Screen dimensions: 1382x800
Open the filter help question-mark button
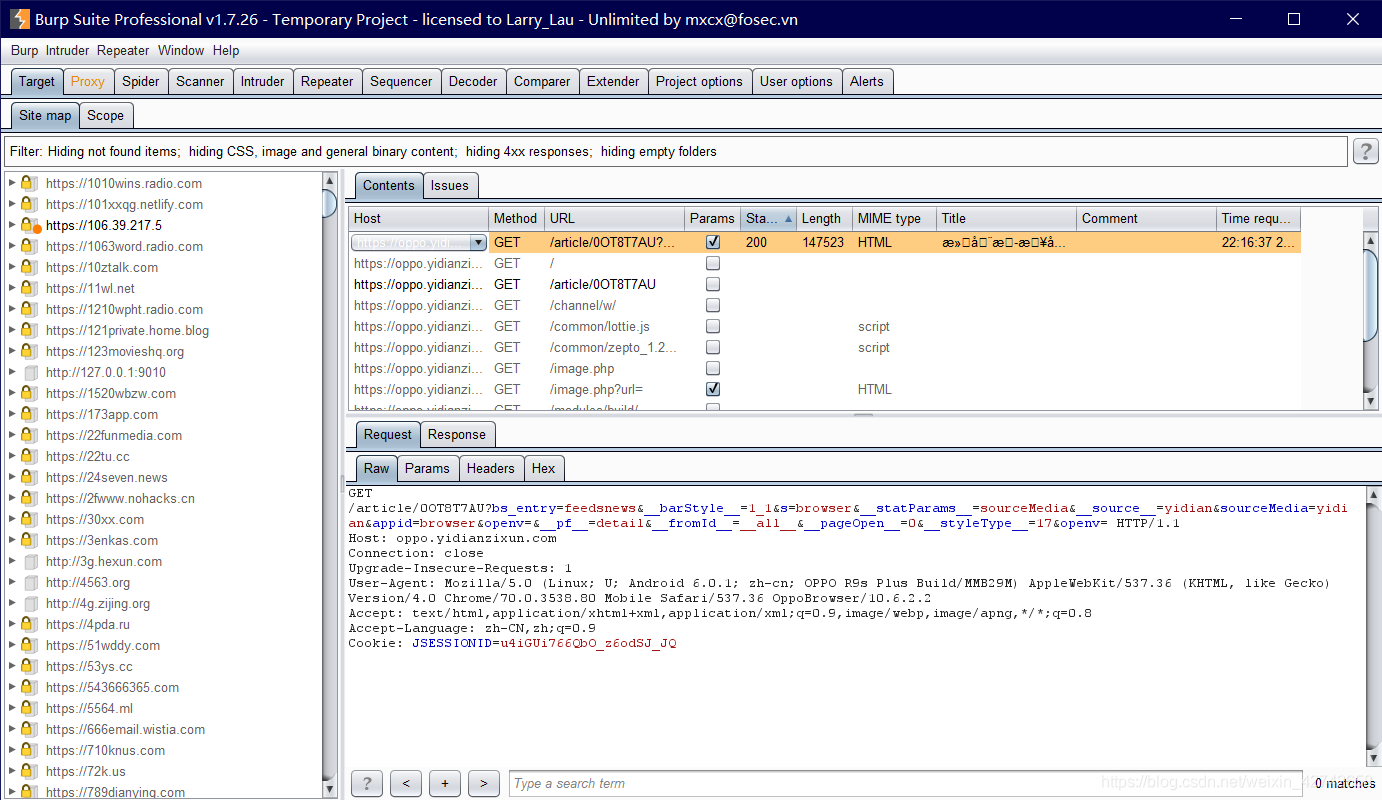click(x=1366, y=151)
